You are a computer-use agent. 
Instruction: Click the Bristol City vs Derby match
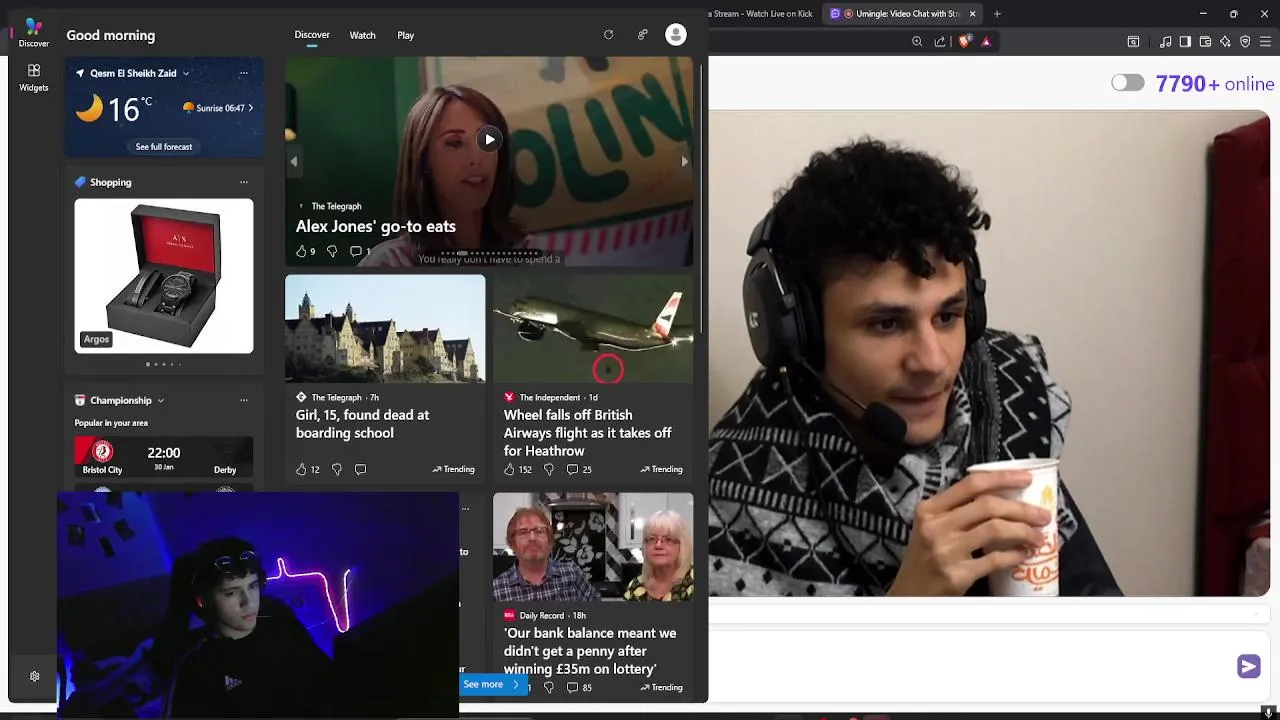tap(164, 456)
